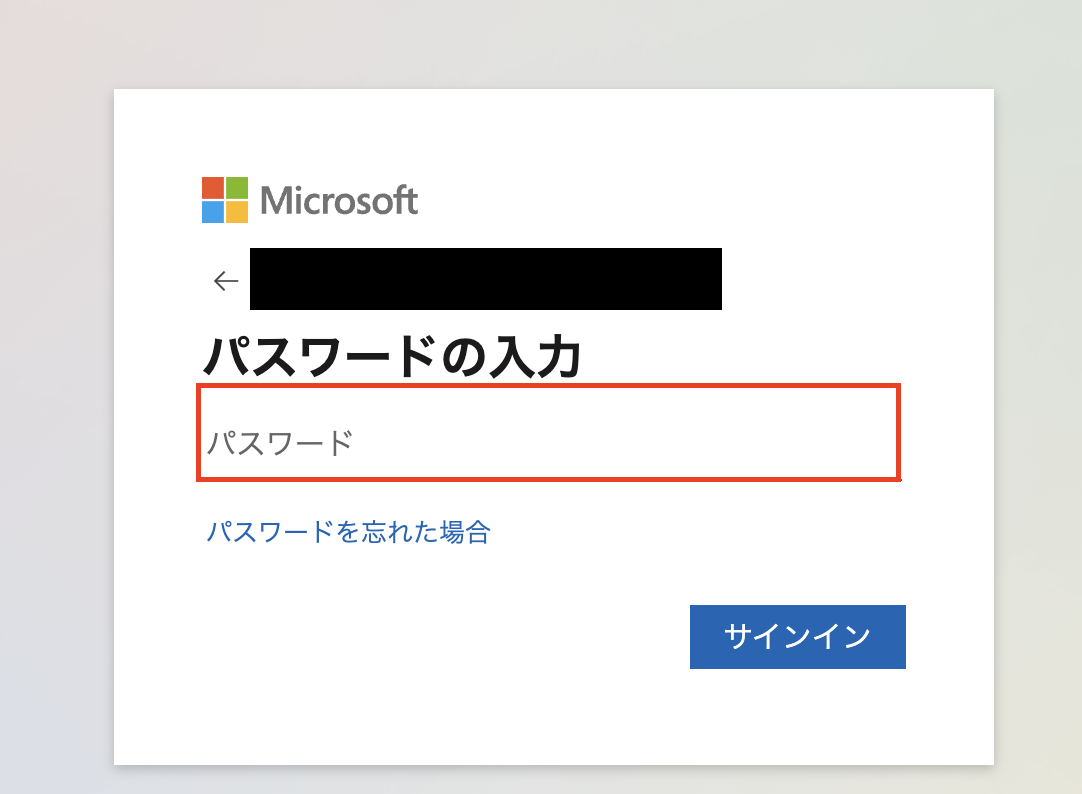Image resolution: width=1082 pixels, height=794 pixels.
Task: Click the red square in the Microsoft logo
Action: click(213, 186)
